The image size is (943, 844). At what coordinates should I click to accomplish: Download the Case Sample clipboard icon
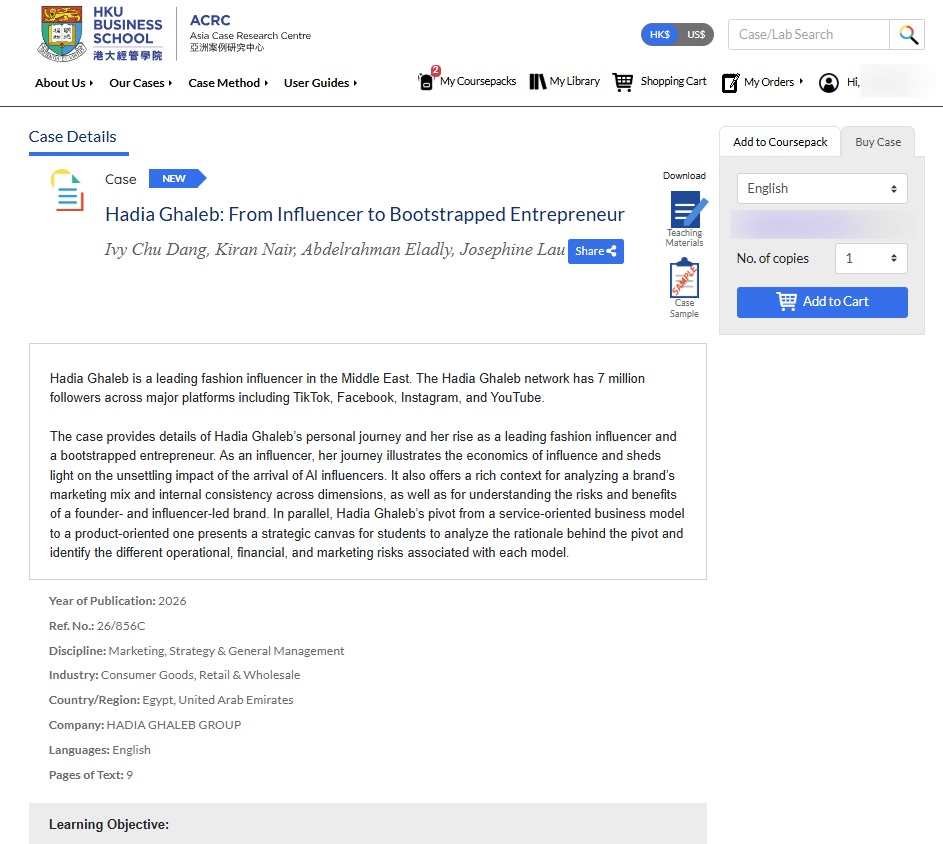tap(684, 278)
